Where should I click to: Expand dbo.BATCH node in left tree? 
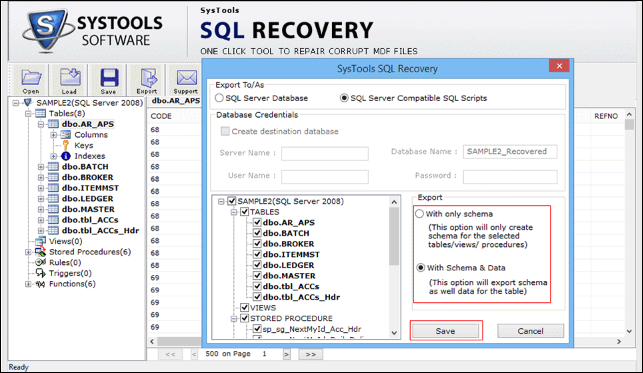pyautogui.click(x=41, y=166)
